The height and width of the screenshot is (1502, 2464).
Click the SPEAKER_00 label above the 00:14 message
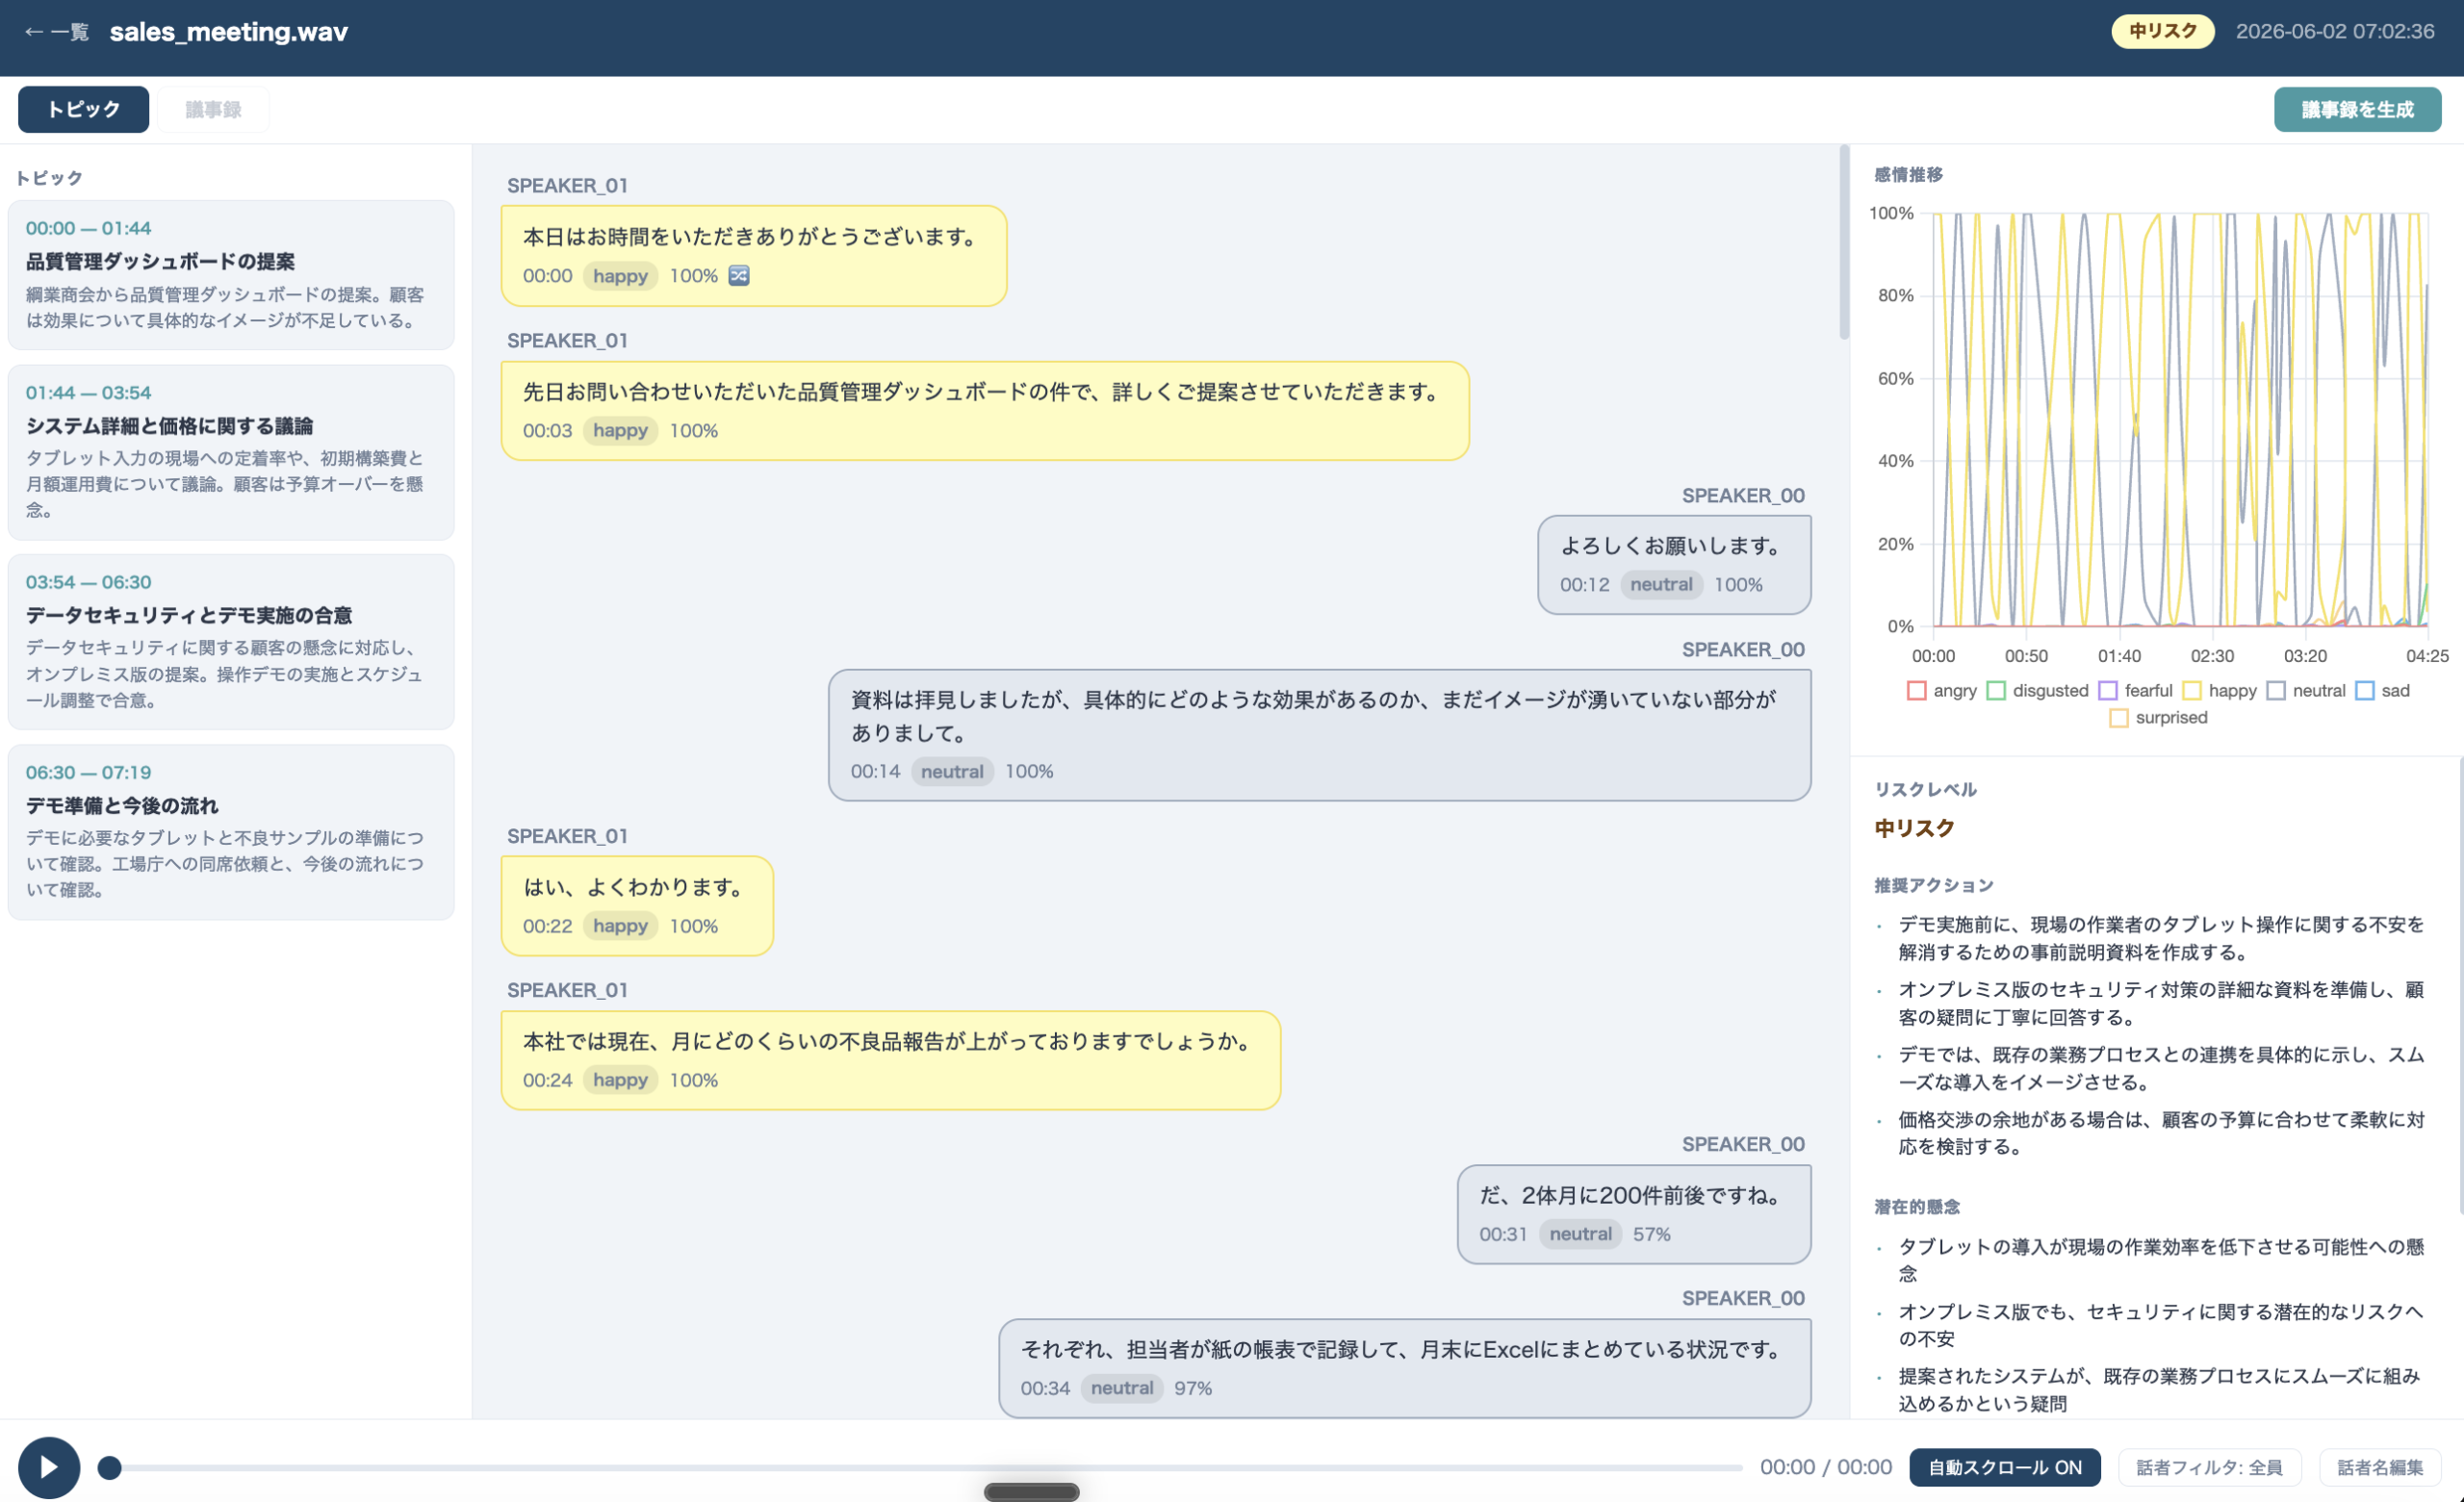(x=1742, y=649)
